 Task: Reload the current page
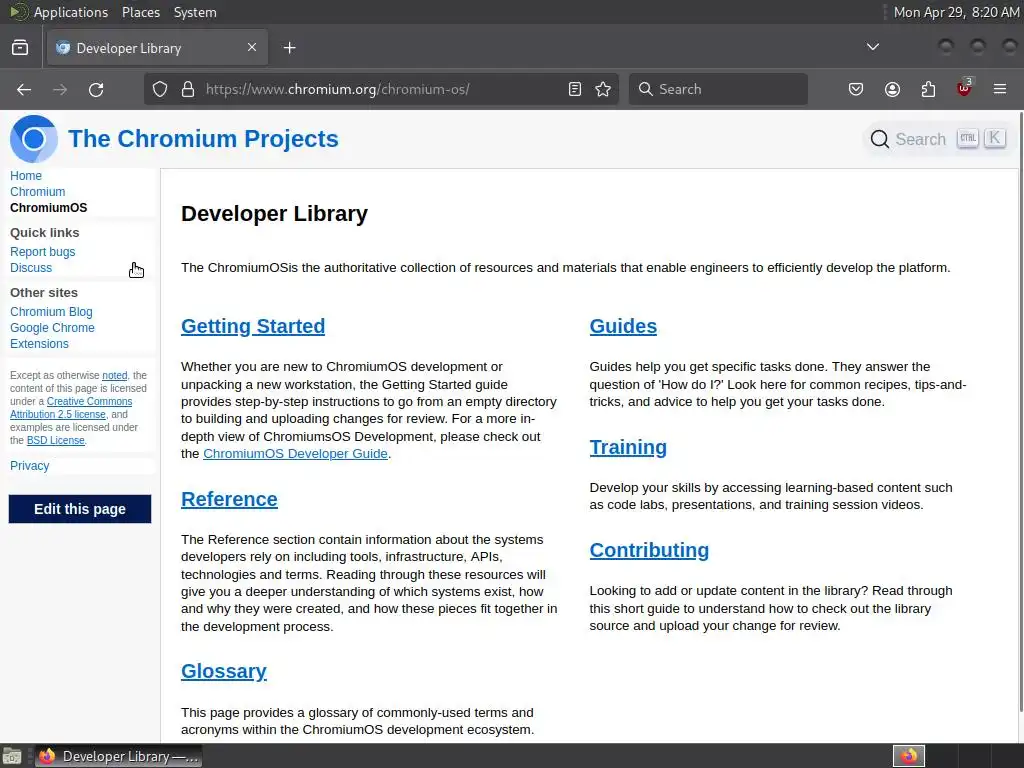point(96,89)
